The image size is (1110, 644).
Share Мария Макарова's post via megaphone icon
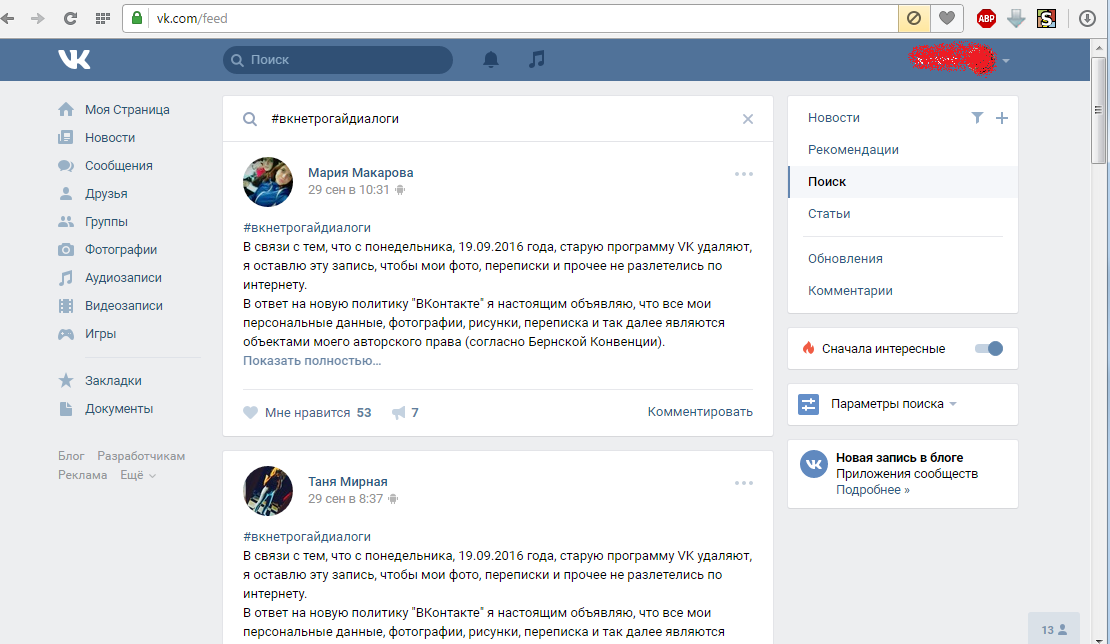coord(399,413)
